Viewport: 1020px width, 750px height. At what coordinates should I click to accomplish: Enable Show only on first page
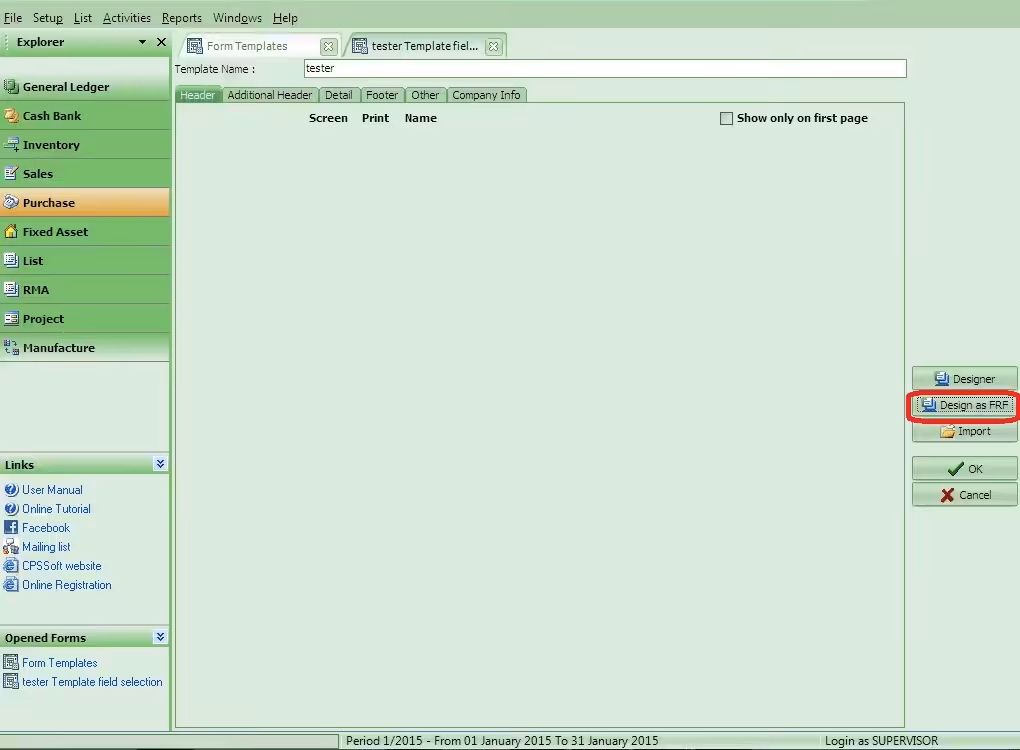726,118
